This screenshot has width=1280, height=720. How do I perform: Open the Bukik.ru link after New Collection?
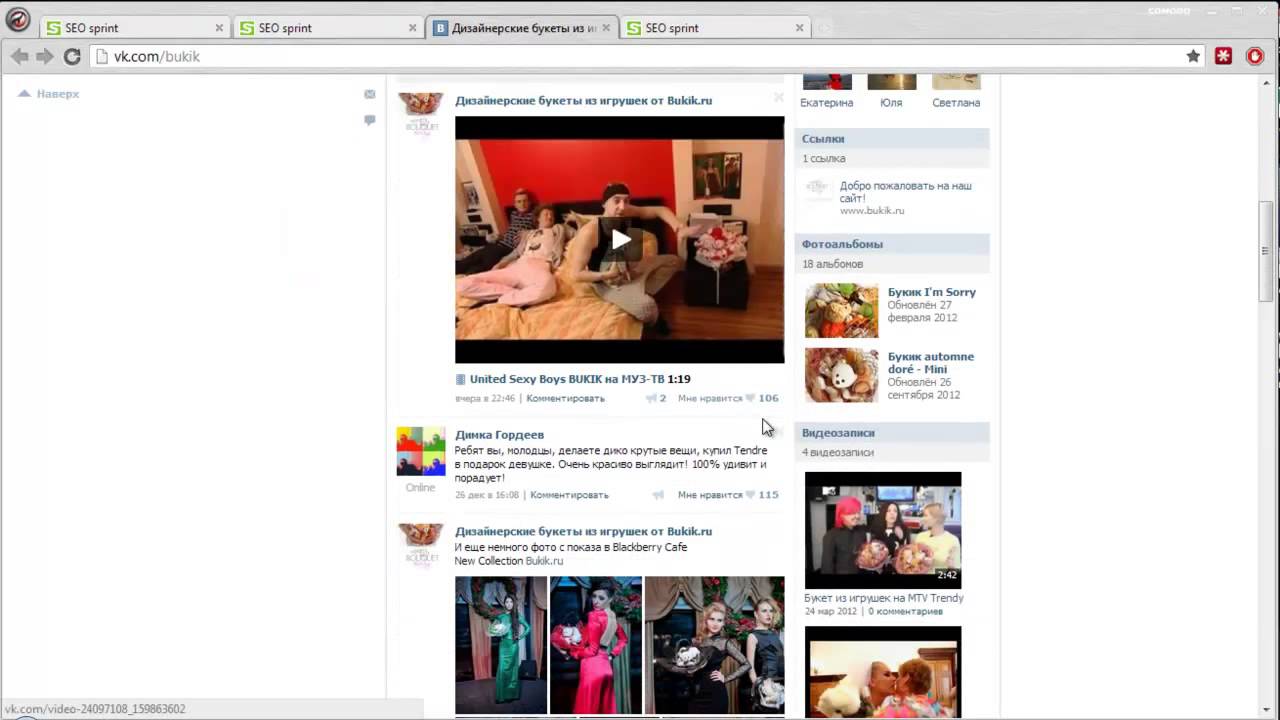coord(544,561)
